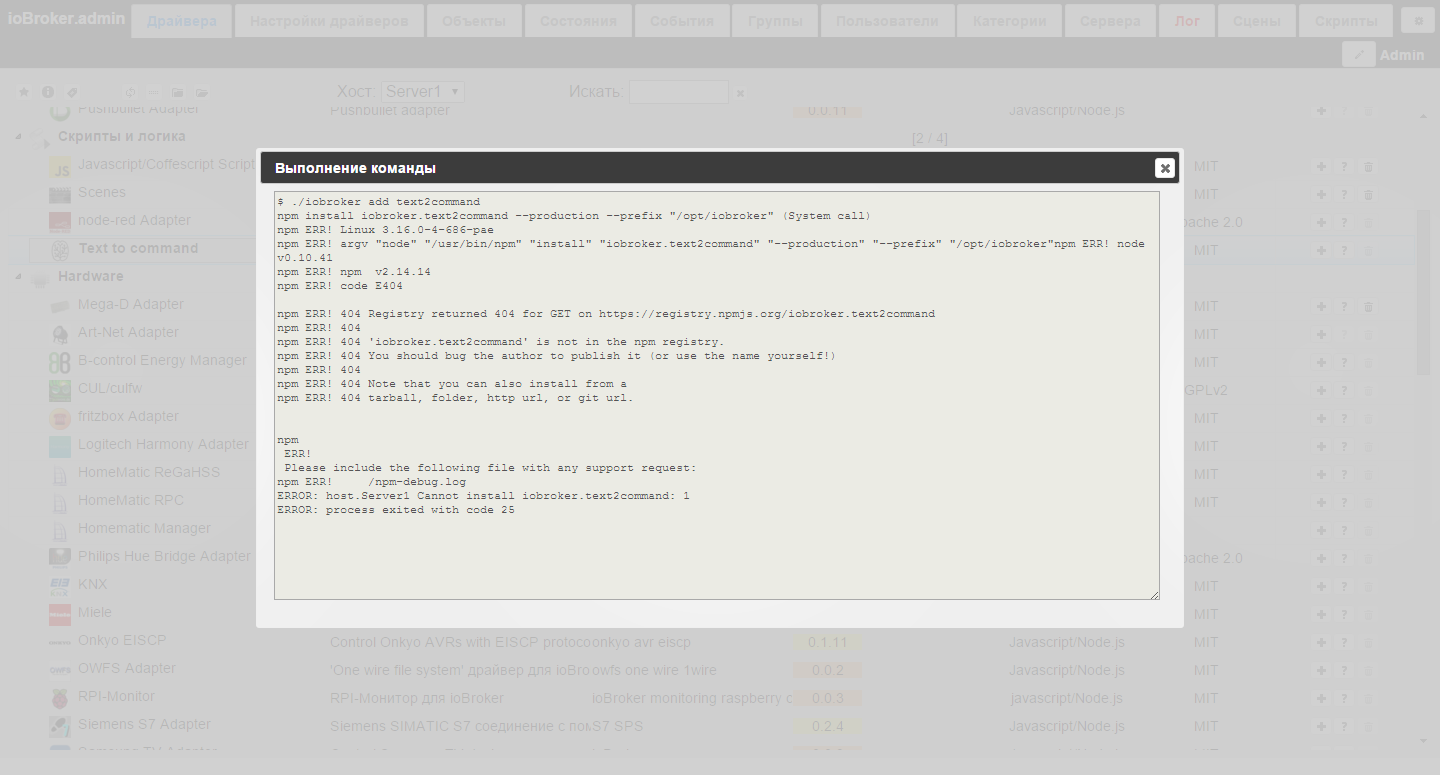1440x775 pixels.
Task: Delete the Javascript/Coffescript adapter via trash icon
Action: pos(1369,166)
